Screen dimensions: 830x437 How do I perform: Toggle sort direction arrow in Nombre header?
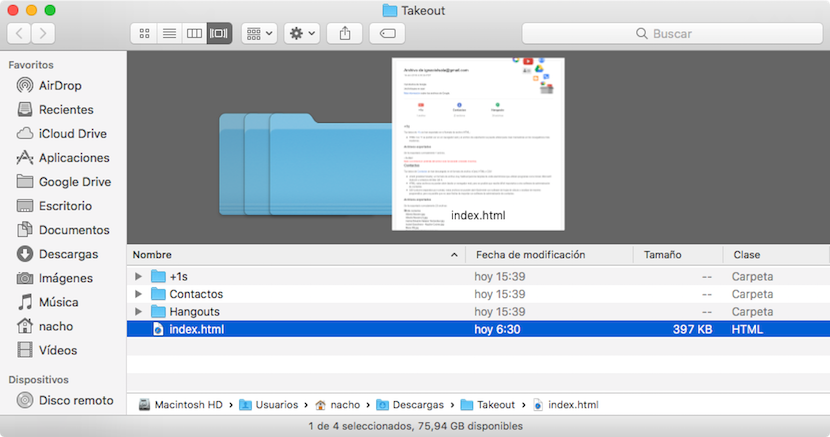click(454, 255)
